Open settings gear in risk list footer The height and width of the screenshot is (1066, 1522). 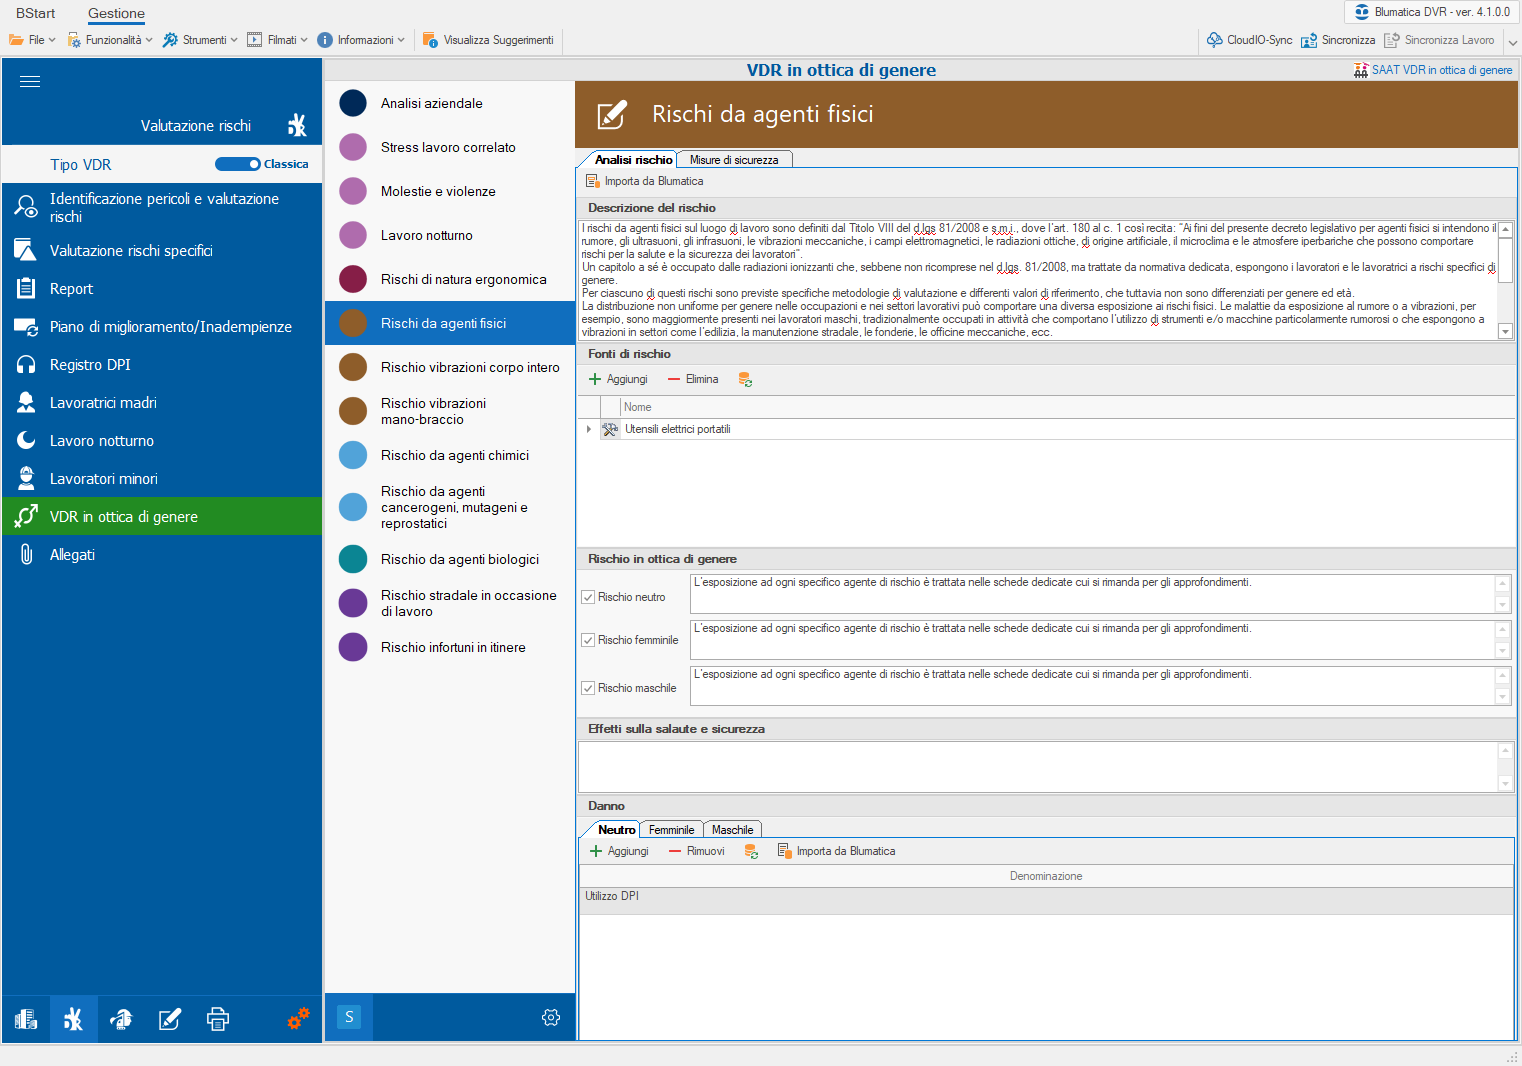coord(550,1017)
